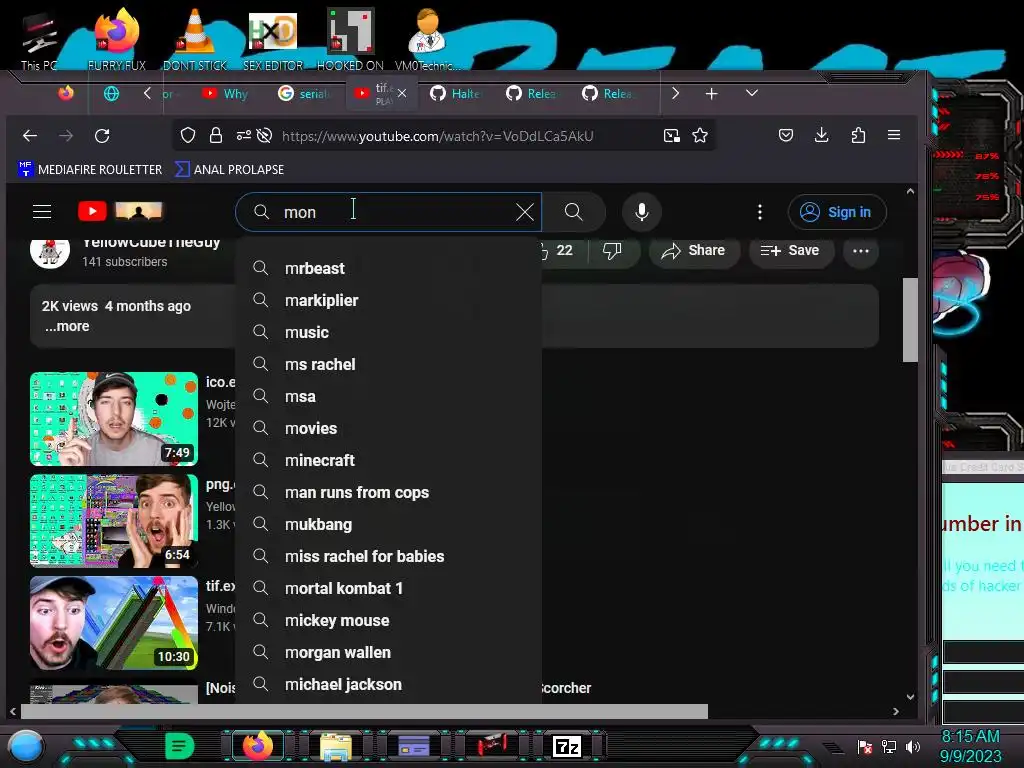Open YouTube settings three-dot menu
The image size is (1024, 768).
point(760,212)
